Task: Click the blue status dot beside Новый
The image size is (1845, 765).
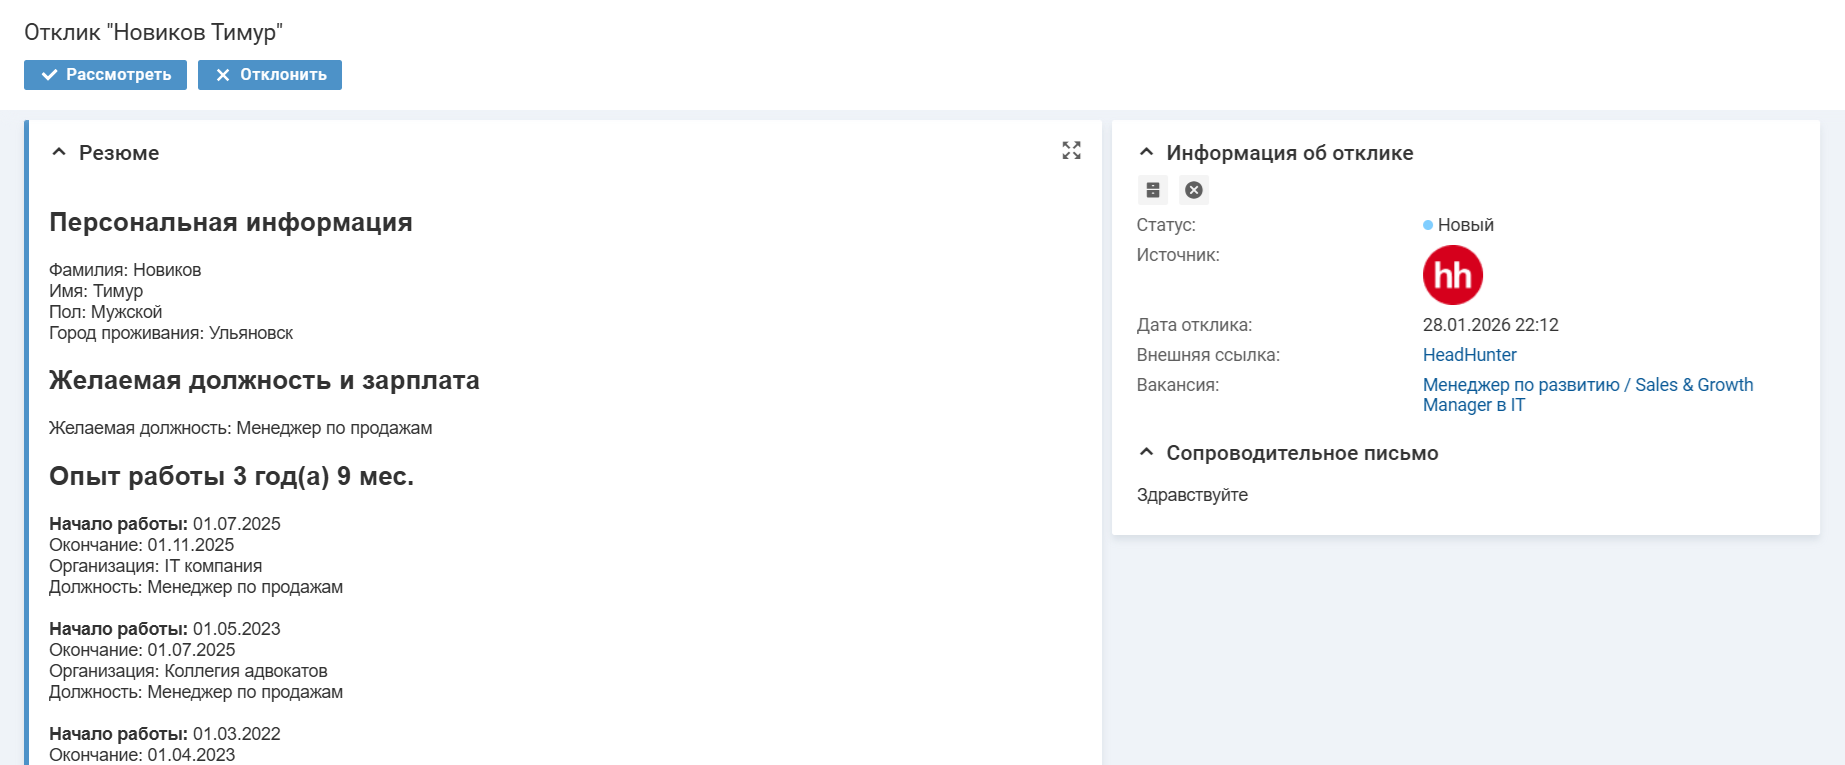Action: click(x=1428, y=225)
